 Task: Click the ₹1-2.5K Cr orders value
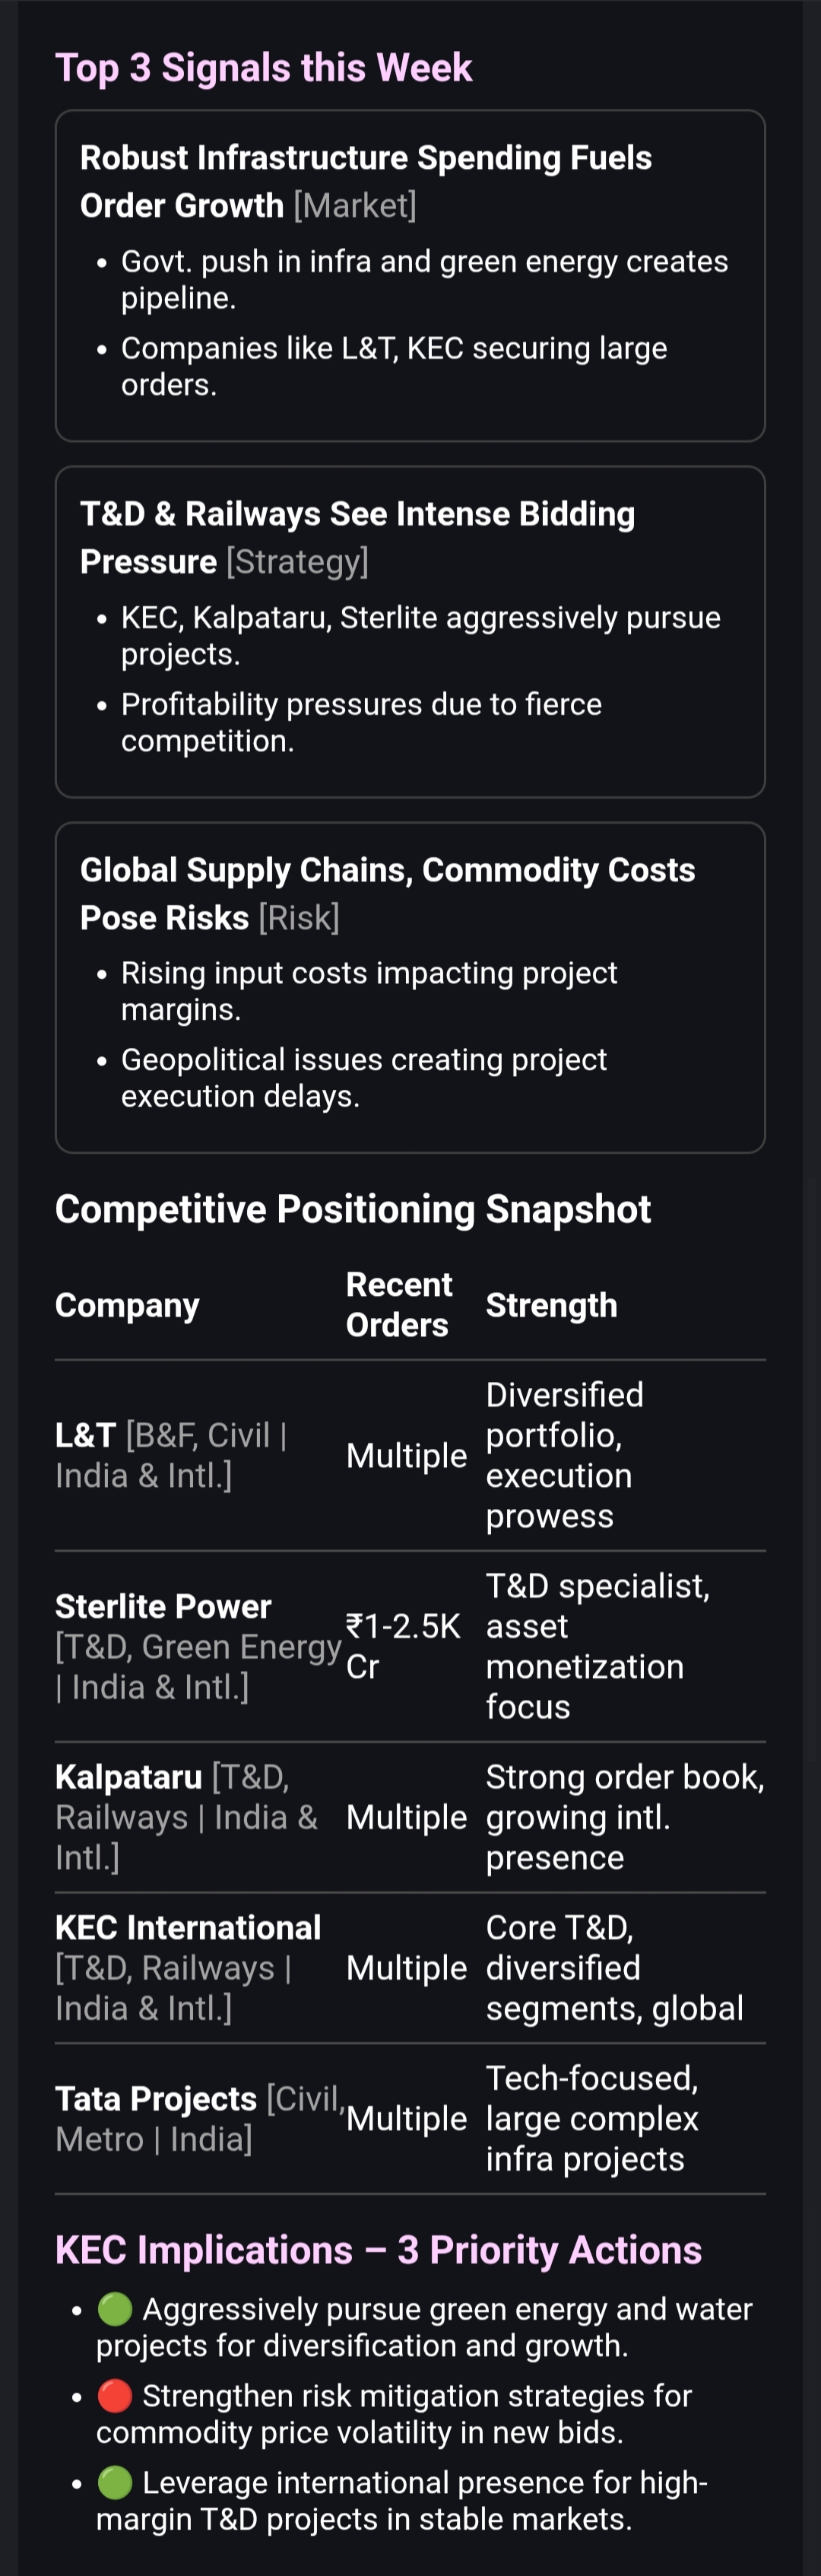(402, 1646)
